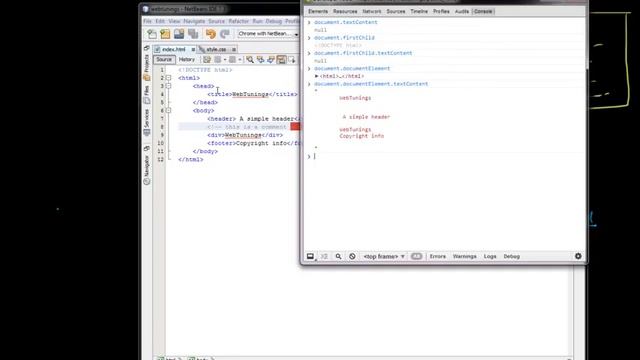
Task: Expand the <html>…</html> node in console output
Action: (x=316, y=76)
